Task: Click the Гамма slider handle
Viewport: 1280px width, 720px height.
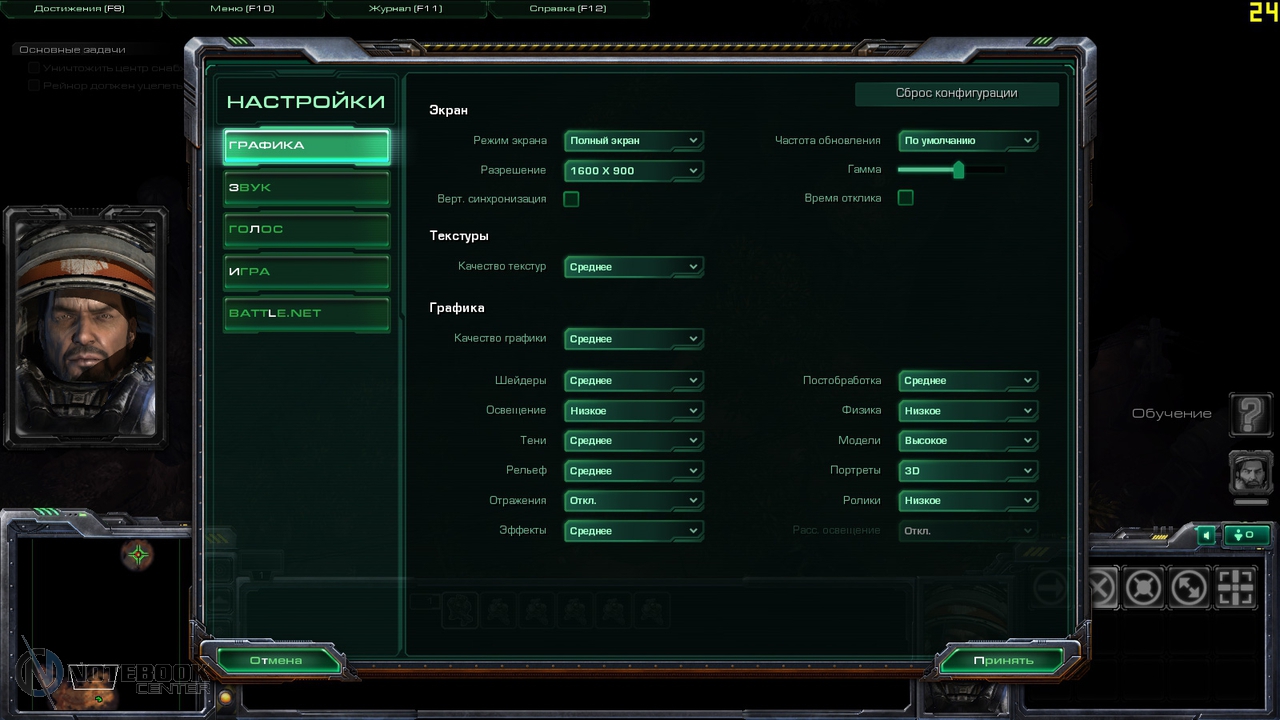Action: pos(958,170)
